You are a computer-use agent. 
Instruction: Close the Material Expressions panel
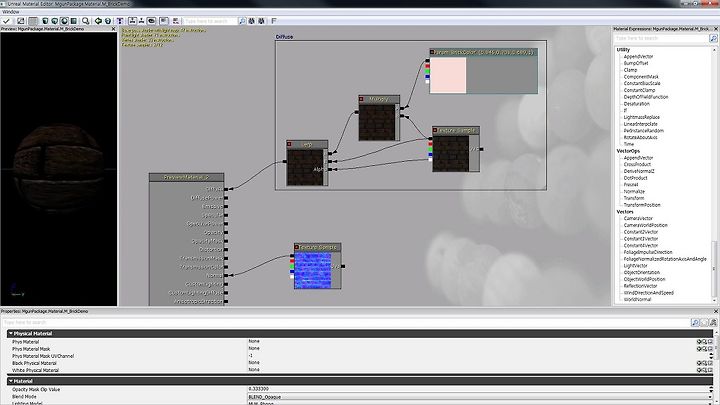[x=715, y=29]
